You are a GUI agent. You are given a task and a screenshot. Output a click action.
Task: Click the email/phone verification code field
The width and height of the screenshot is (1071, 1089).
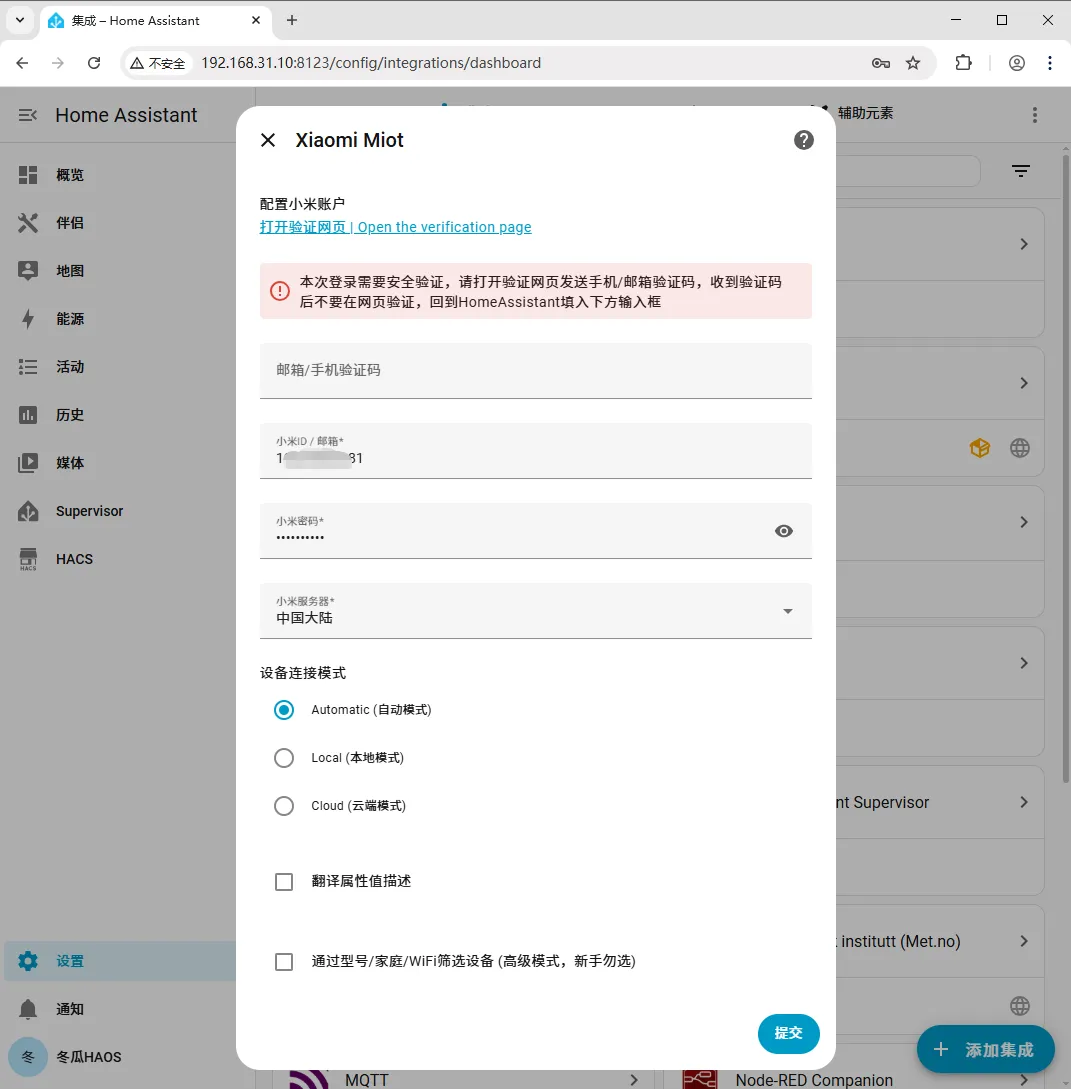tap(536, 371)
